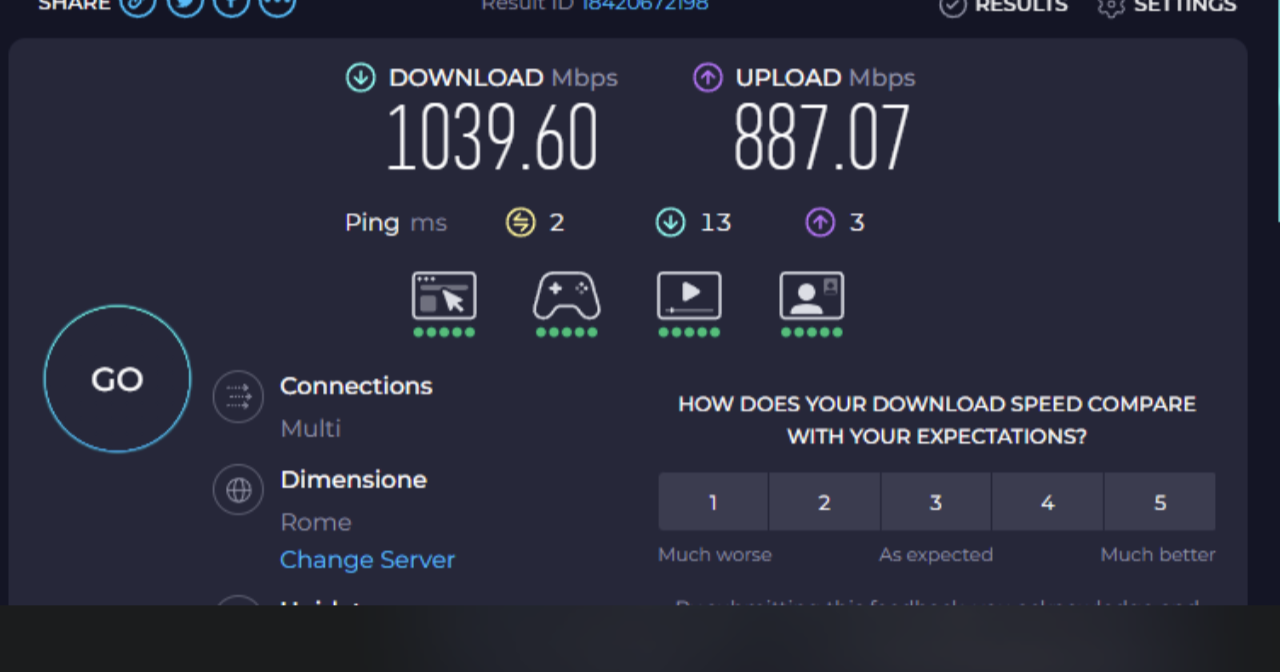Screen dimensions: 1280x672
Task: Click the web browsing experience icon
Action: point(444,296)
